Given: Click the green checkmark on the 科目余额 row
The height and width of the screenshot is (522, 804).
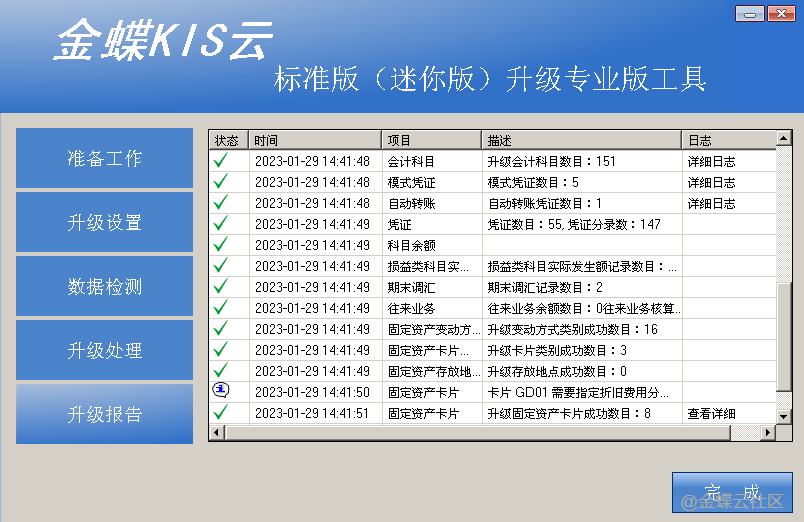Looking at the screenshot, I should [x=221, y=244].
